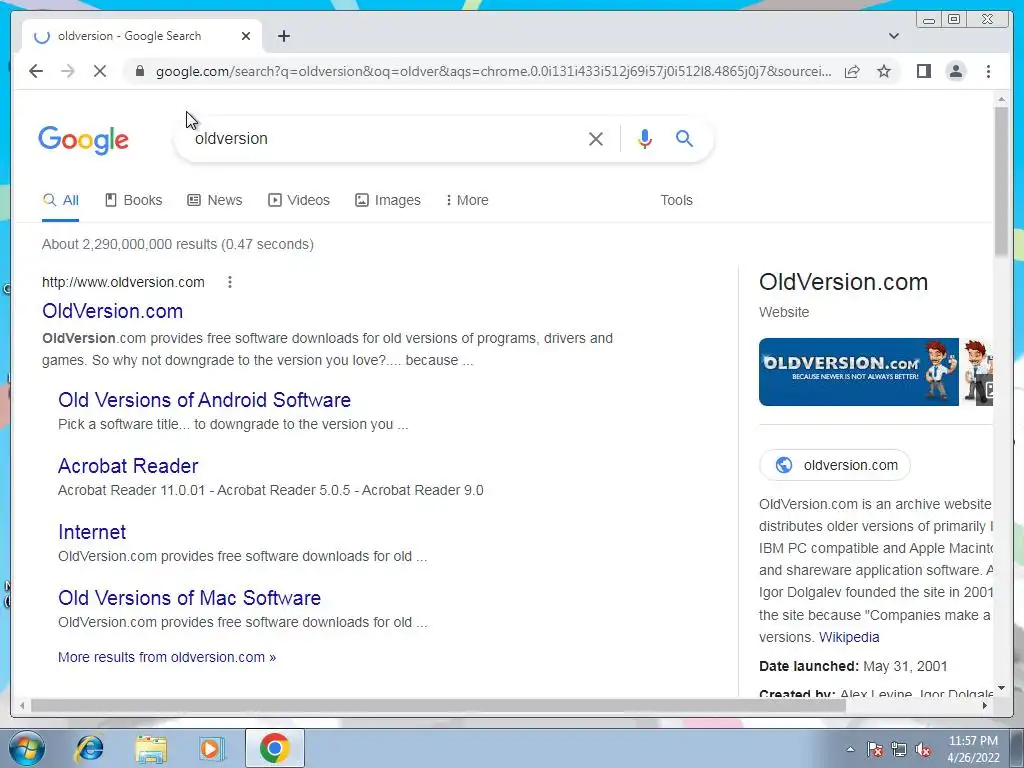
Task: Click the padlock site info icon
Action: coord(139,71)
